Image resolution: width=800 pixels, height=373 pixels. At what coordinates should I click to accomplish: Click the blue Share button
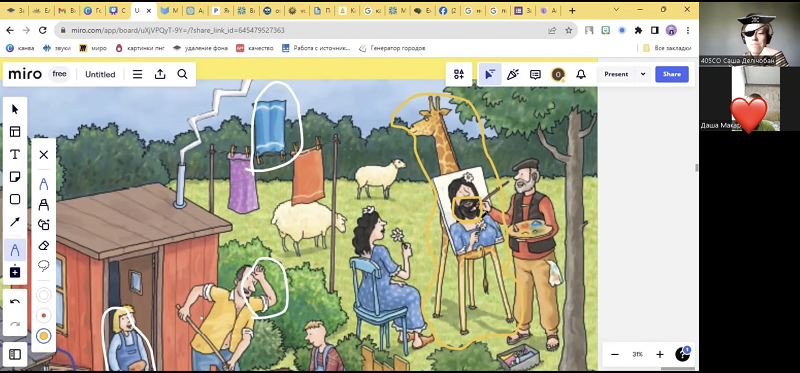coord(671,74)
